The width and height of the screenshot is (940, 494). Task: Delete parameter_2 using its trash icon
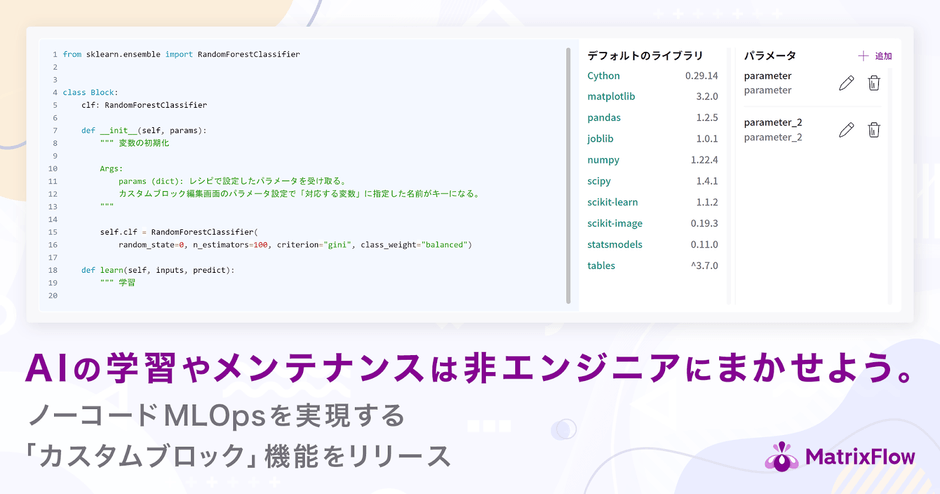(874, 129)
